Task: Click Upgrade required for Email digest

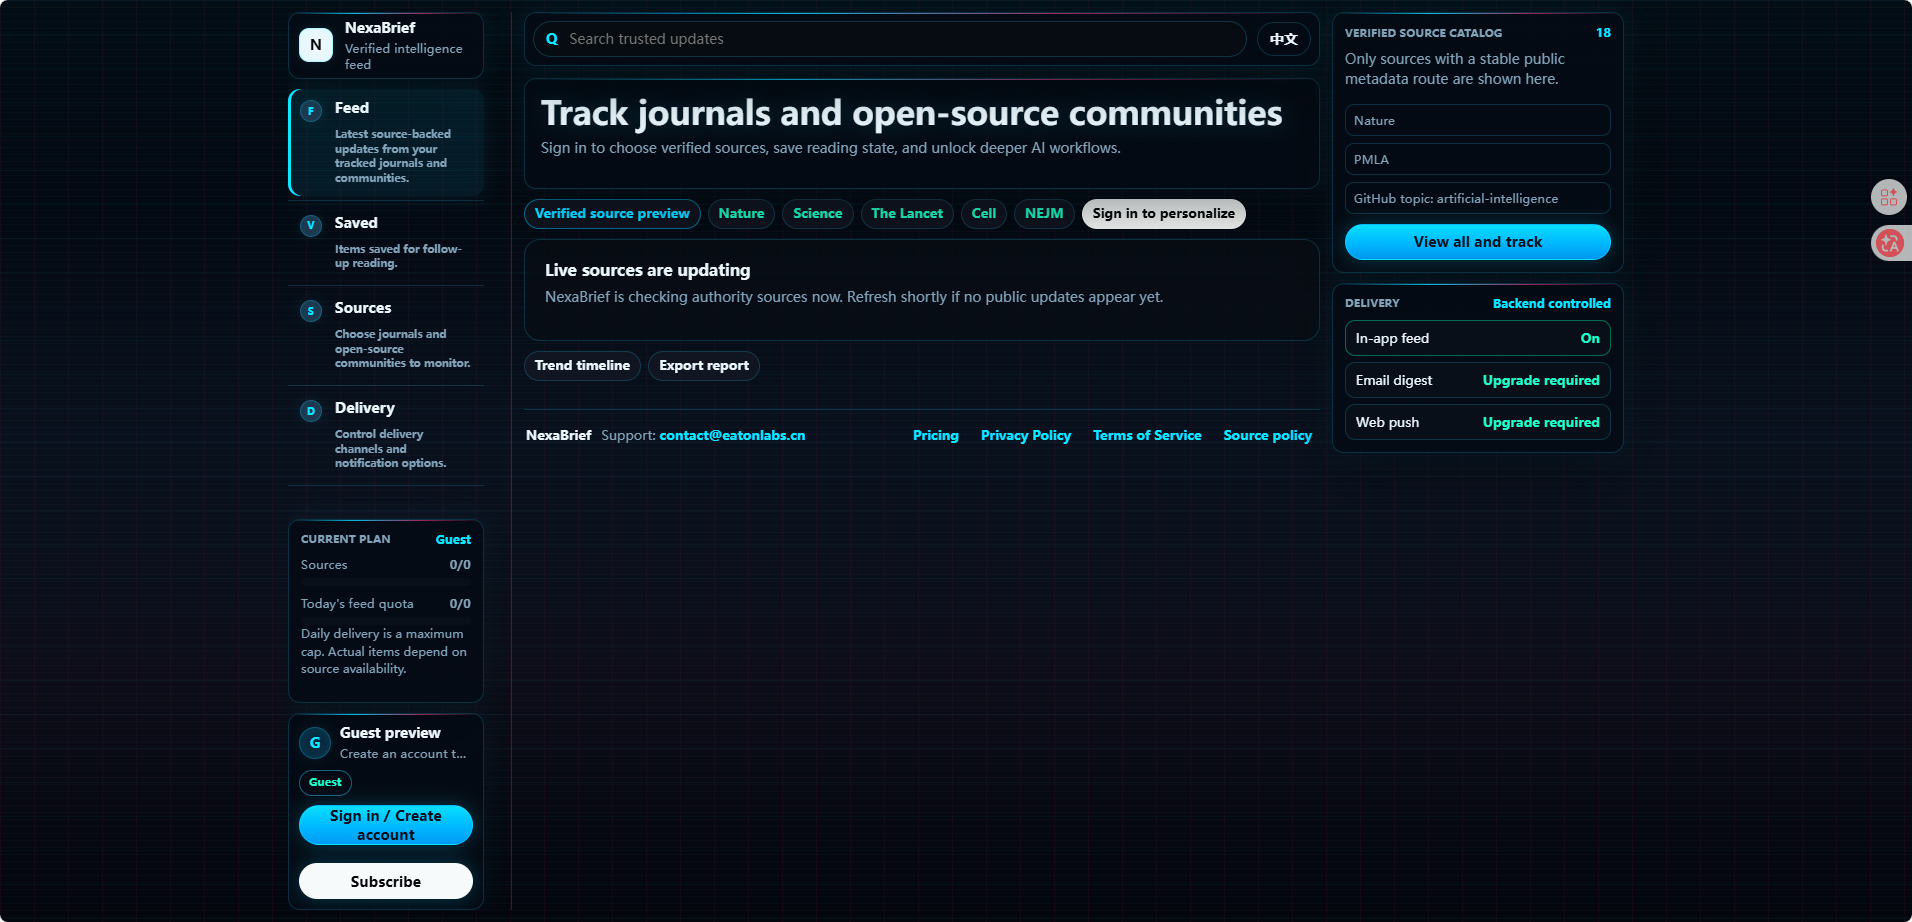Action: (1541, 381)
